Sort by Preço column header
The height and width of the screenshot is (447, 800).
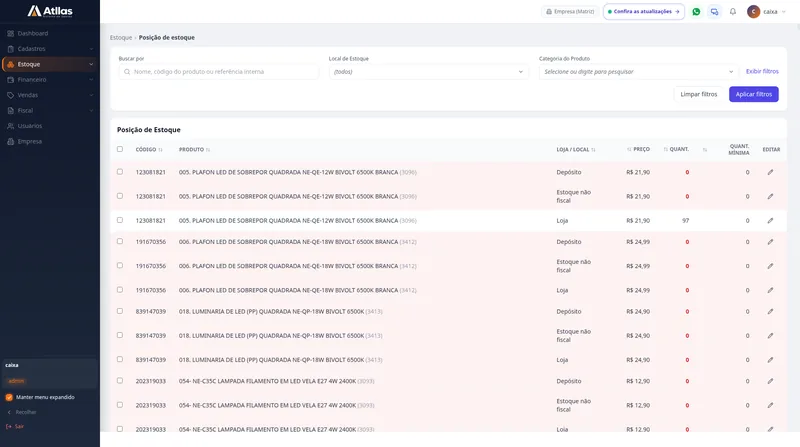pyautogui.click(x=638, y=149)
